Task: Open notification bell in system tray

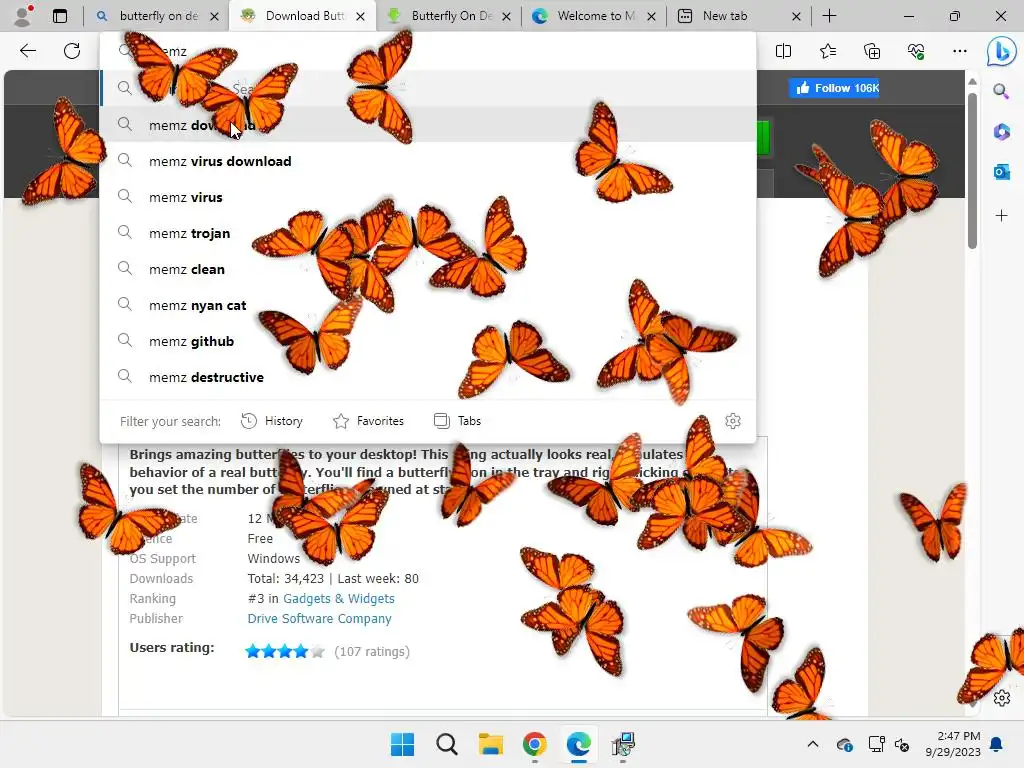Action: click(997, 744)
